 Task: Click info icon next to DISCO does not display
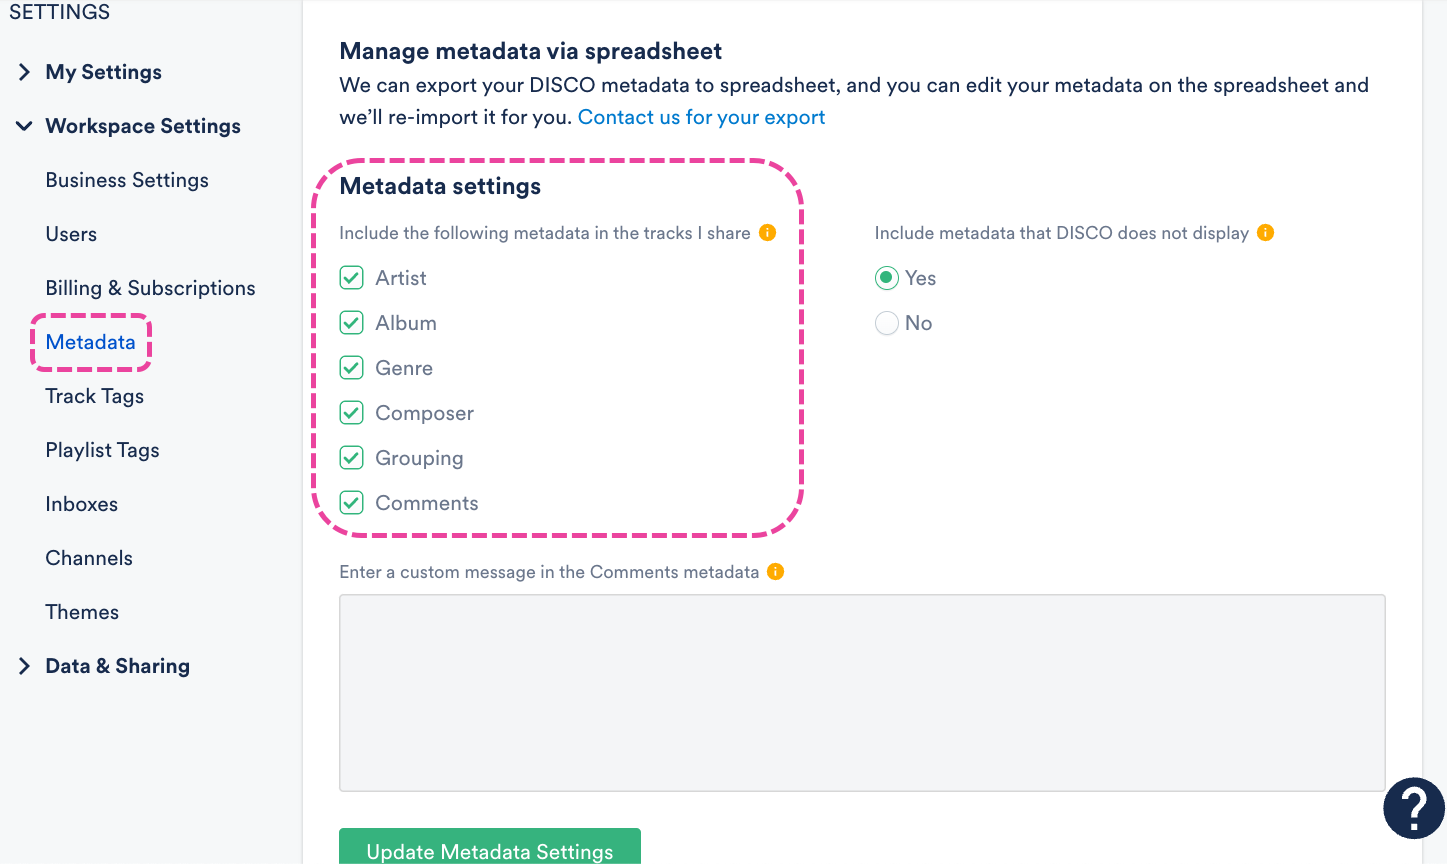click(1265, 233)
